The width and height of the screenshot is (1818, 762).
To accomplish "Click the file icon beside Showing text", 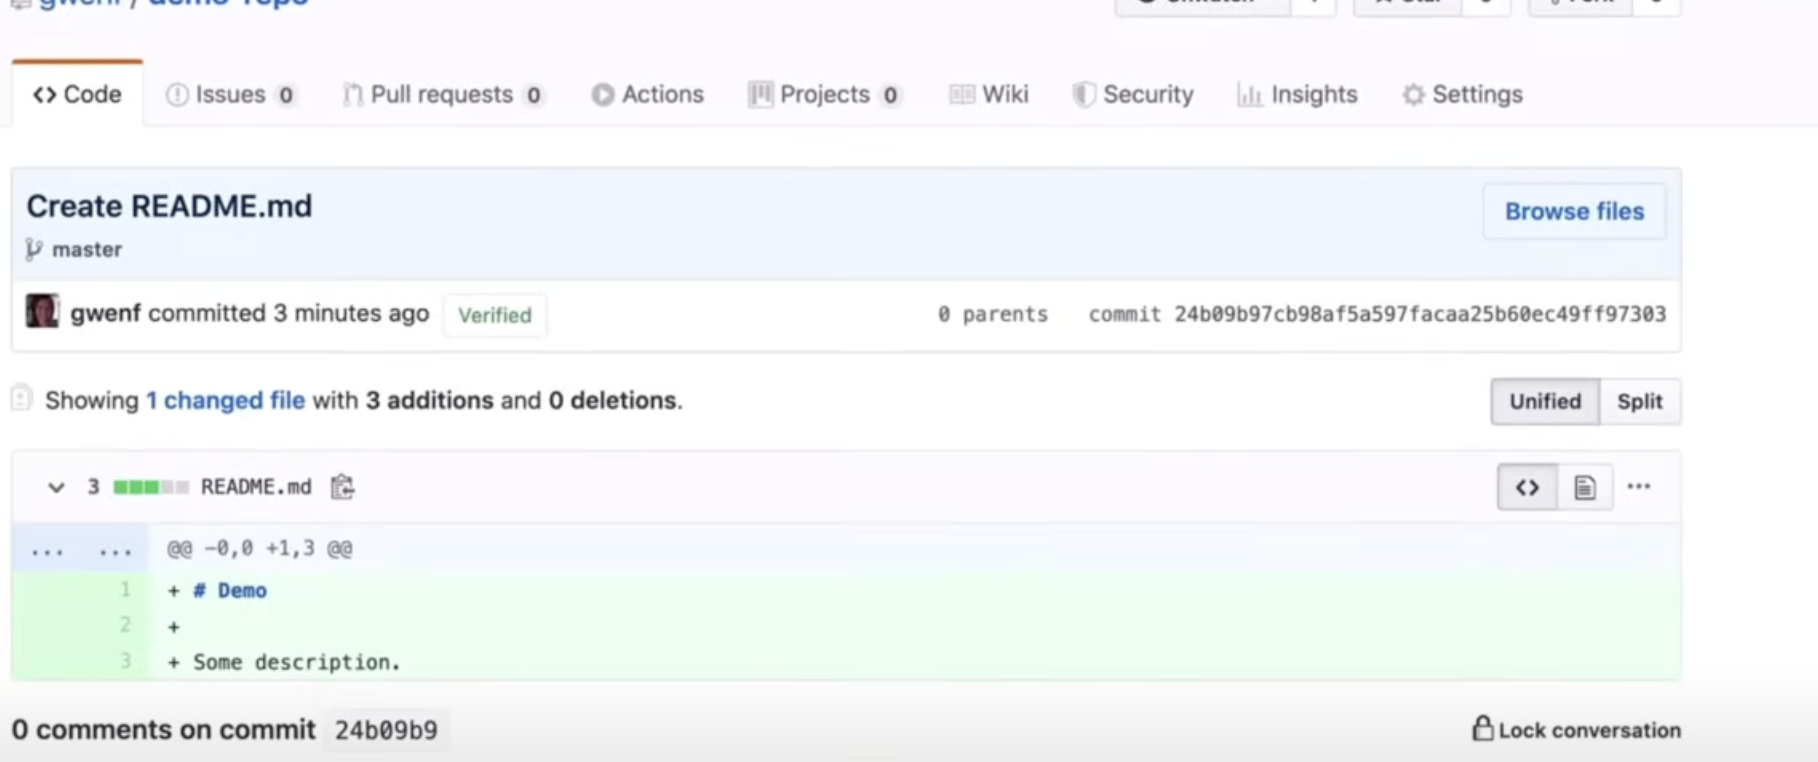I will [x=22, y=399].
